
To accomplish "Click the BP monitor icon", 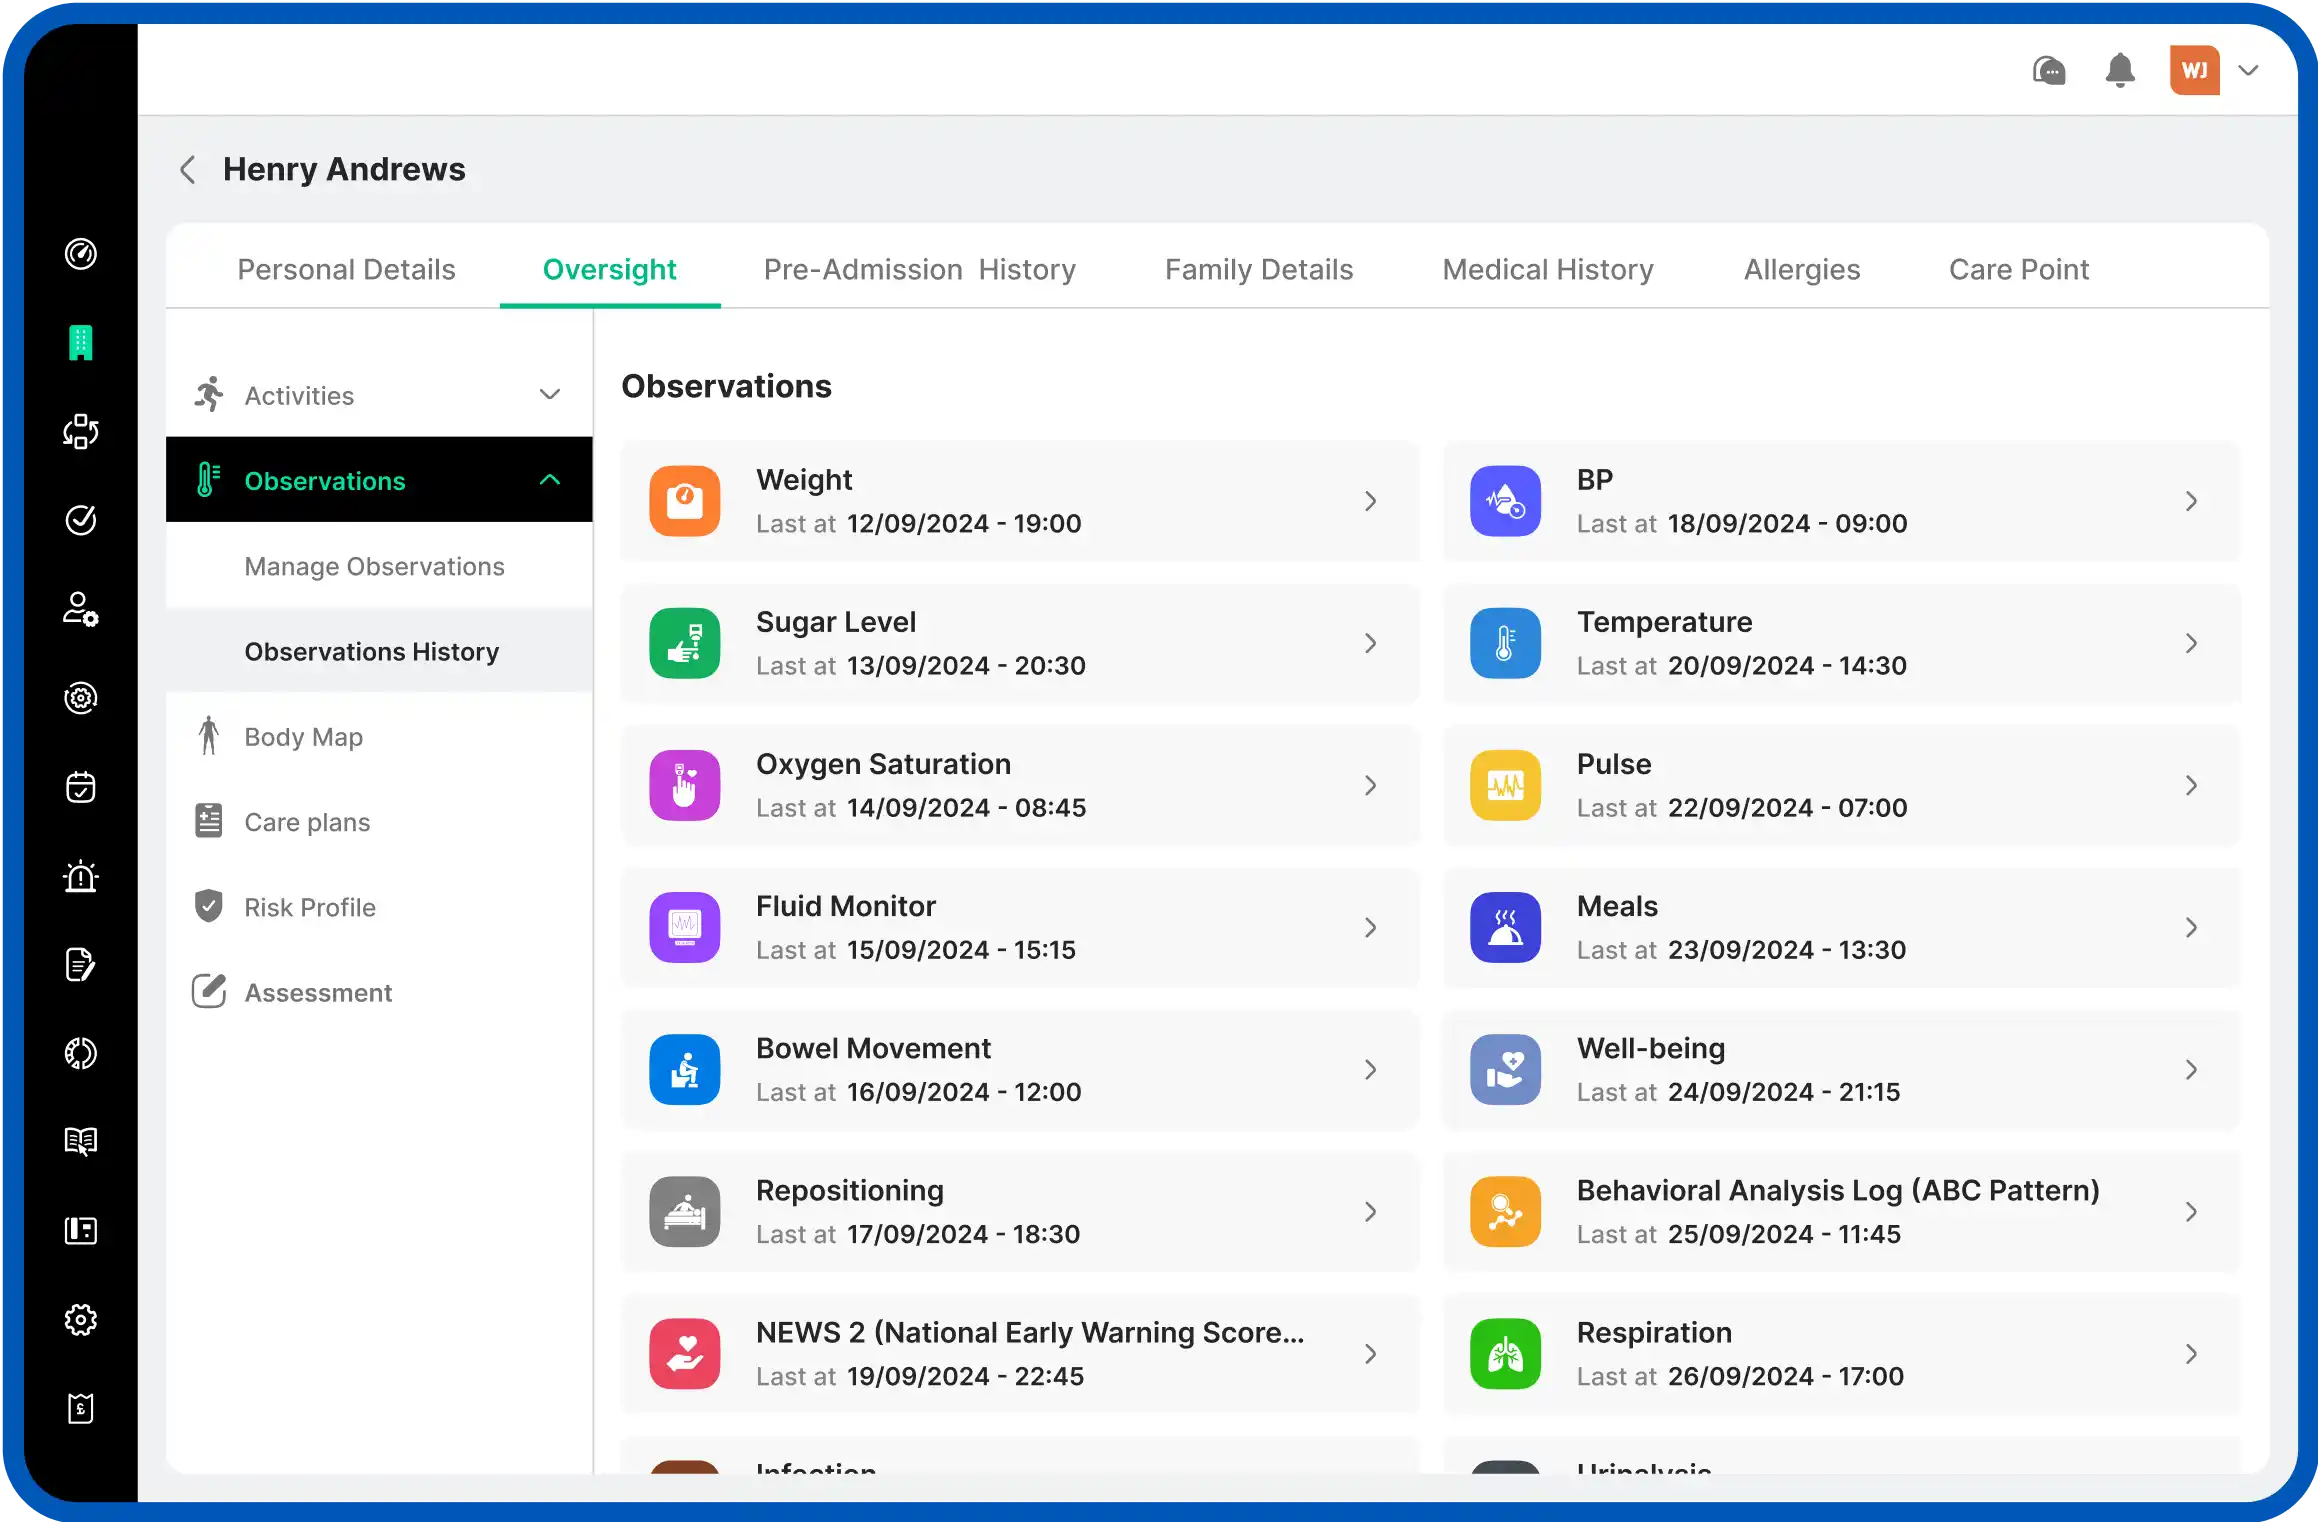I will (1506, 501).
